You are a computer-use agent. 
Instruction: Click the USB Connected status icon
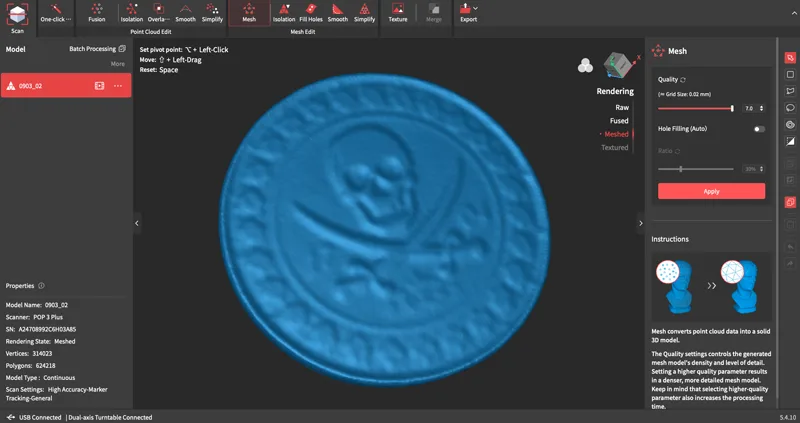(x=11, y=417)
